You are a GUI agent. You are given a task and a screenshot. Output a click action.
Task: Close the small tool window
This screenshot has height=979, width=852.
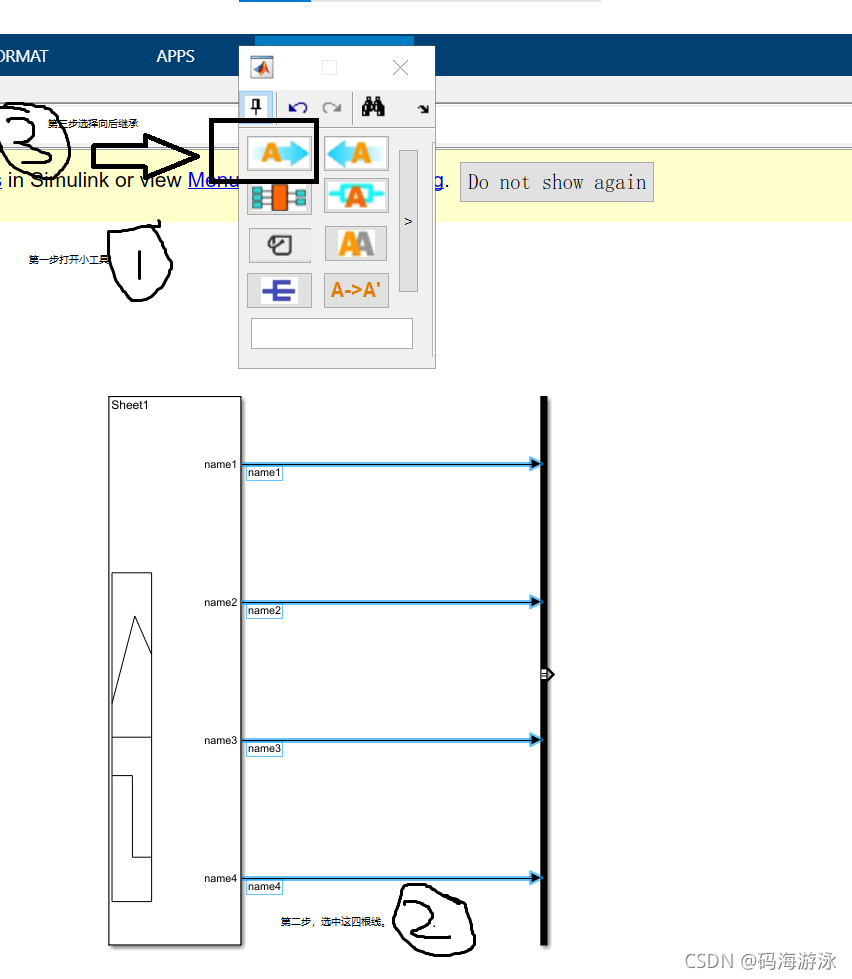click(x=400, y=67)
